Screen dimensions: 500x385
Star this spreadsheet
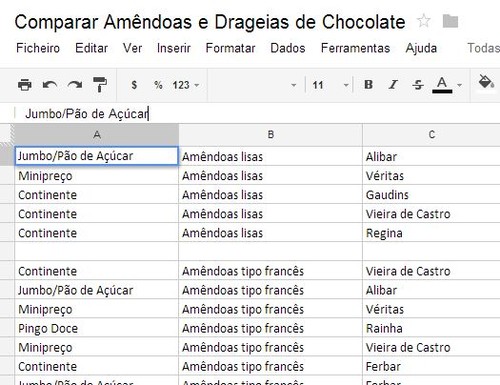(x=424, y=21)
